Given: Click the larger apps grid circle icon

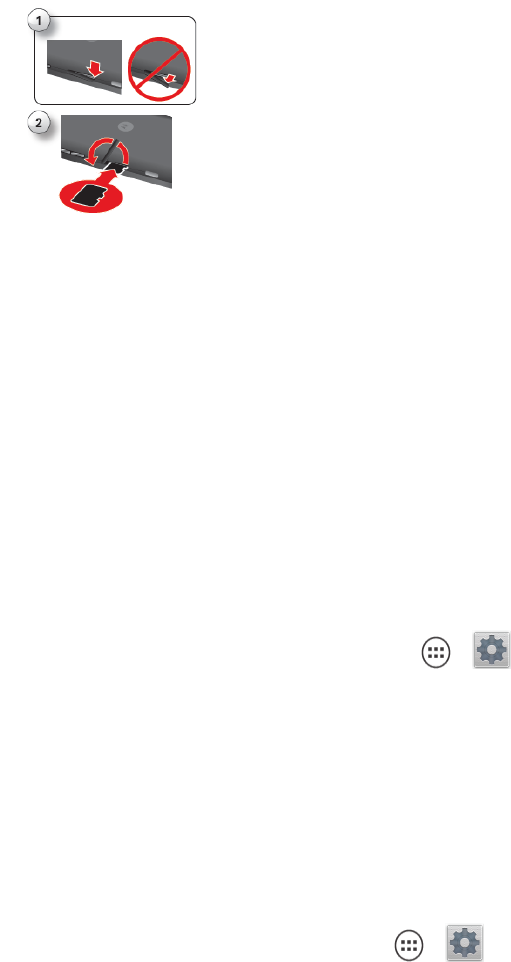Looking at the screenshot, I should (x=436, y=653).
